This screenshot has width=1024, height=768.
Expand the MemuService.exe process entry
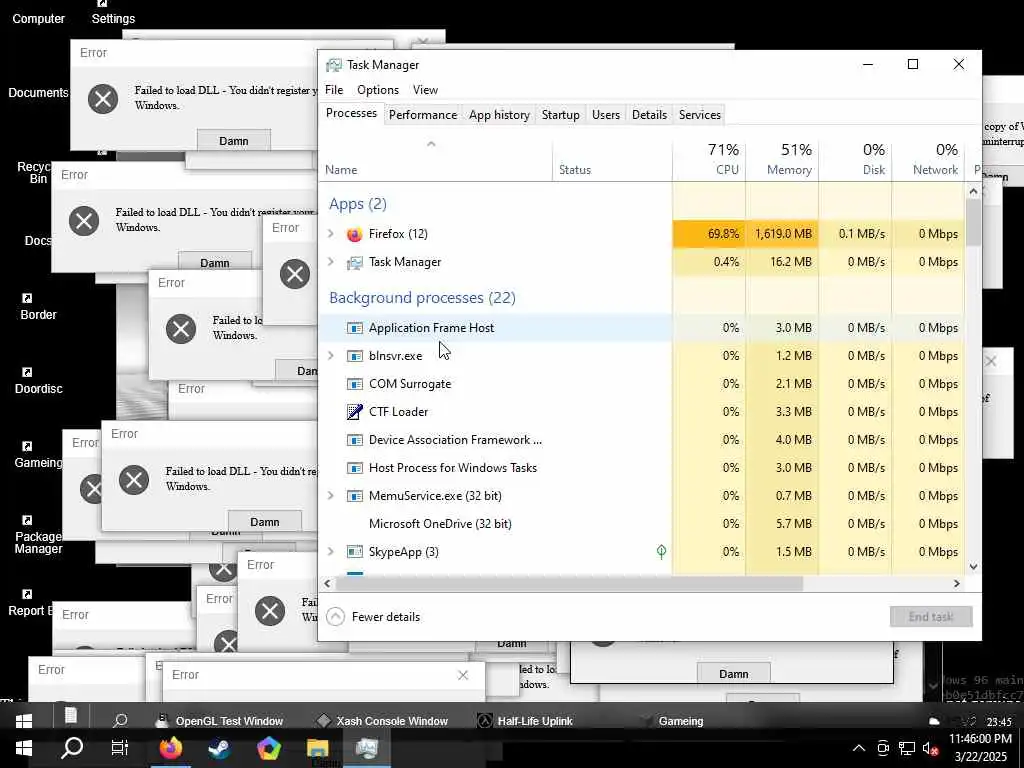pos(331,496)
